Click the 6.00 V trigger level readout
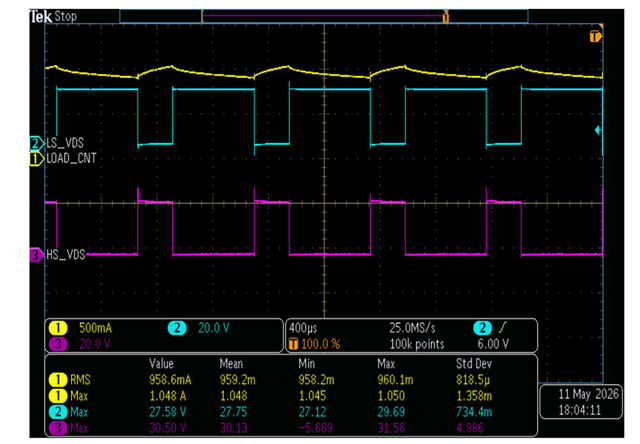This screenshot has width=640, height=444. coord(493,344)
